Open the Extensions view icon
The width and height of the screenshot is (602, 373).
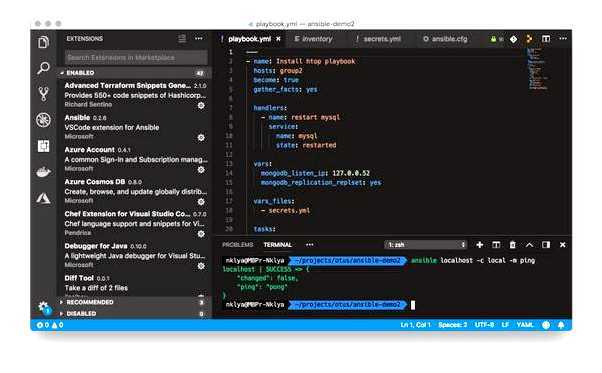point(43,146)
